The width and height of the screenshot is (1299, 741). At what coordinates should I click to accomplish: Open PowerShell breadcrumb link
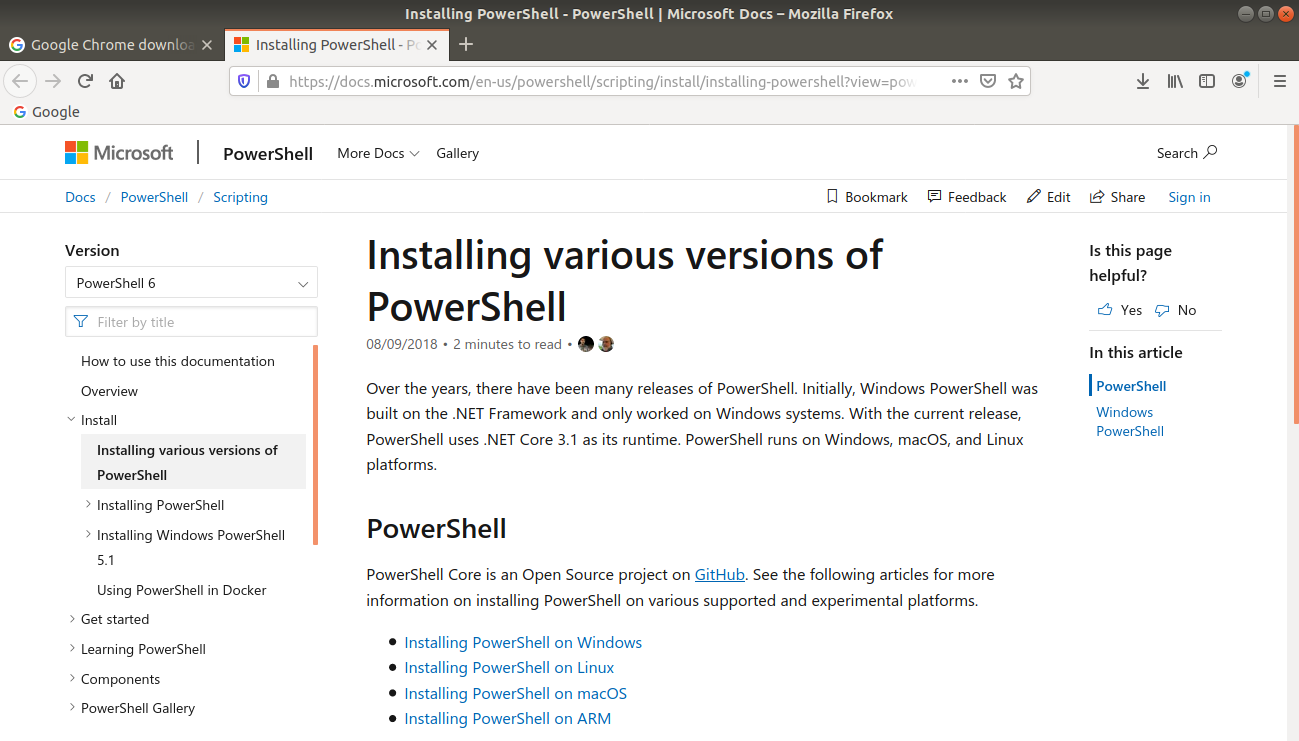(x=154, y=197)
